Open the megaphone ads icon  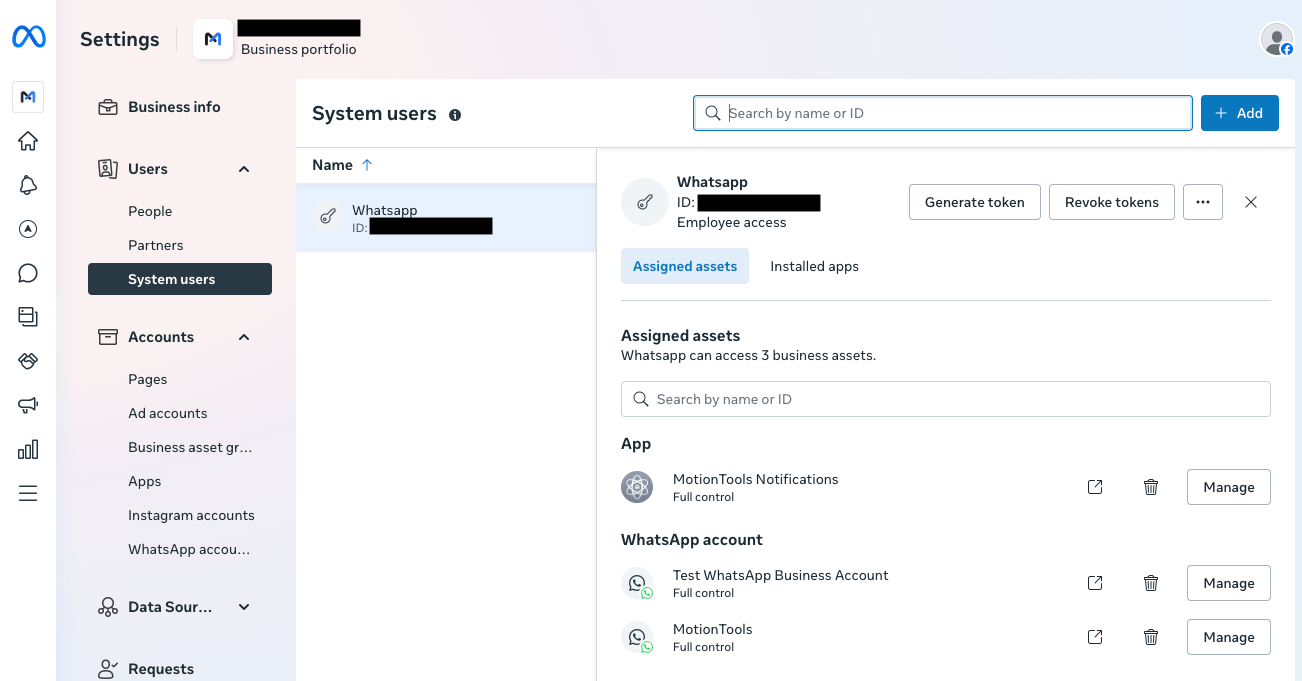click(28, 405)
